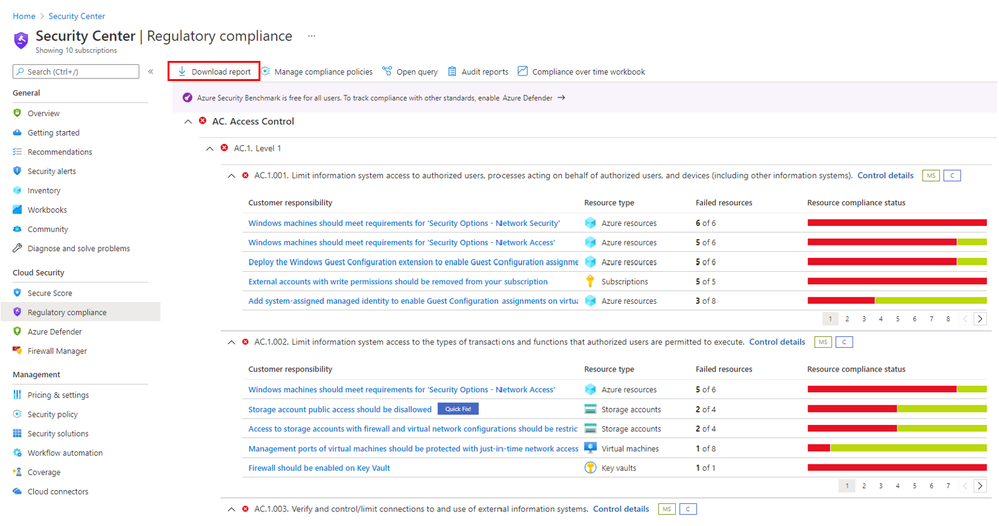Image resolution: width=999 pixels, height=526 pixels.
Task: Select the Security solutions grid icon
Action: coord(17,433)
